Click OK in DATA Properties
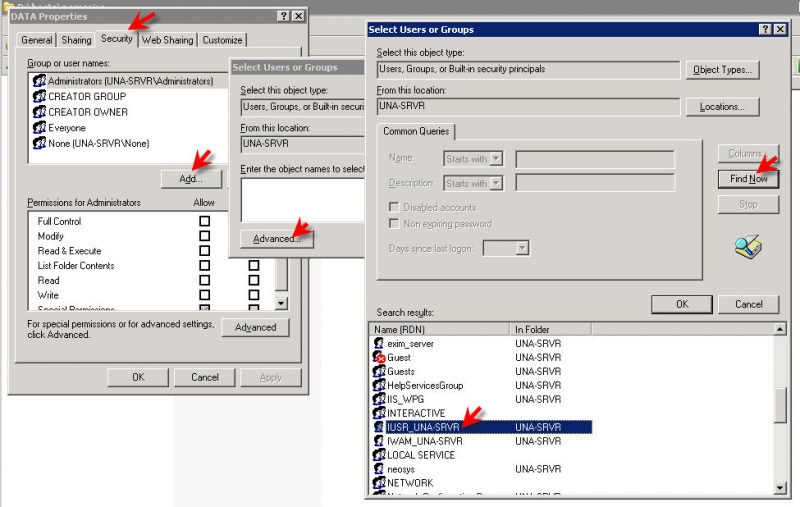The height and width of the screenshot is (507, 800). (x=138, y=377)
